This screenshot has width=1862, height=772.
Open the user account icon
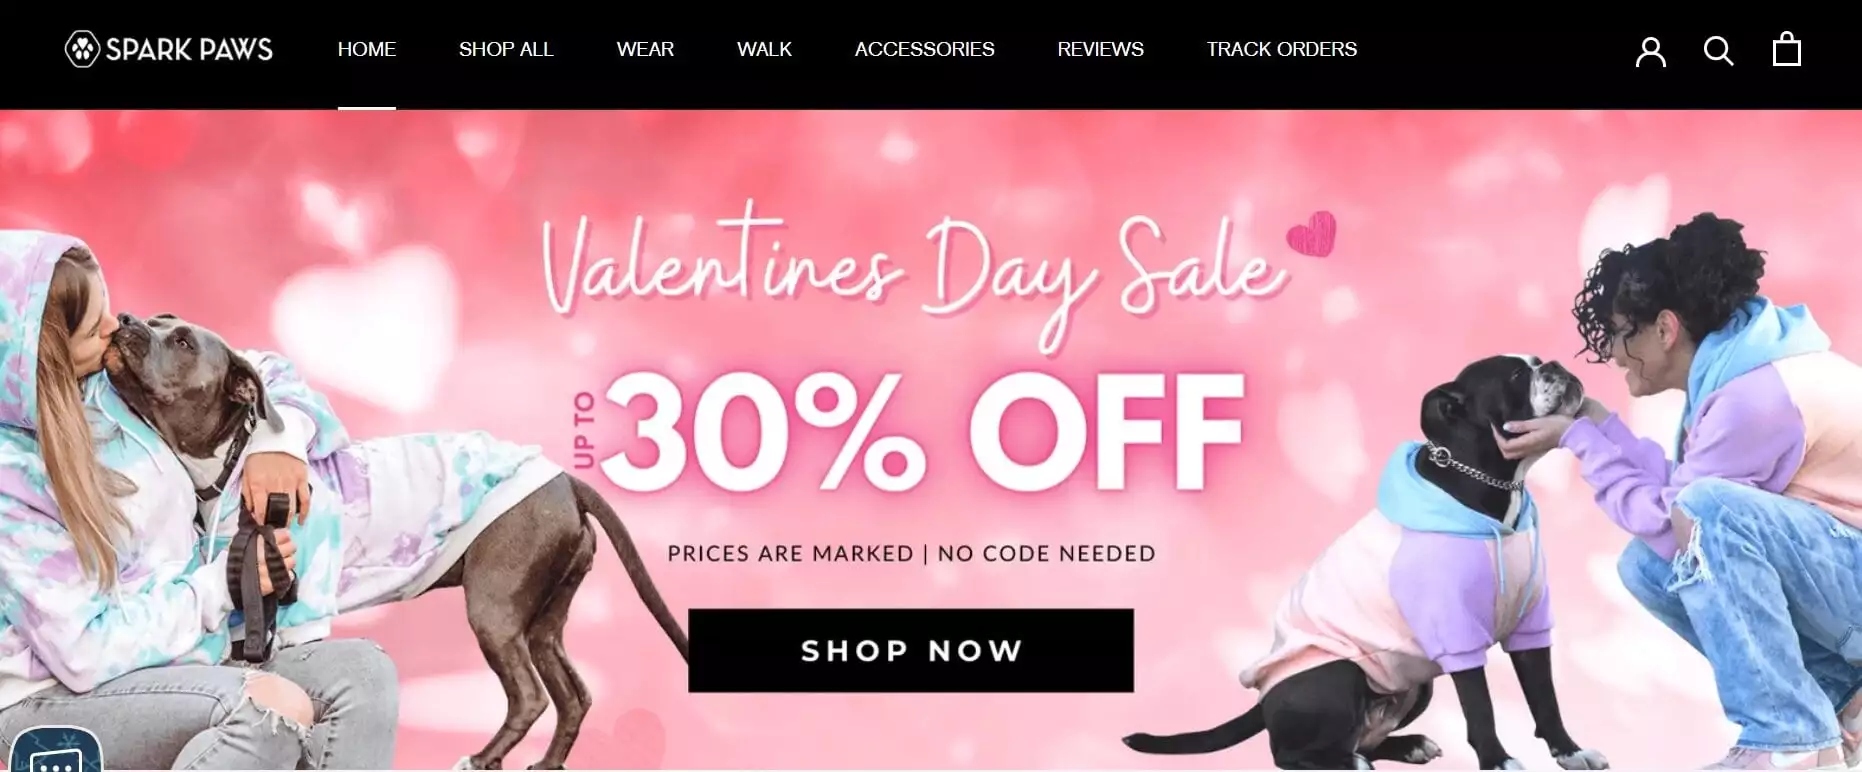point(1650,51)
